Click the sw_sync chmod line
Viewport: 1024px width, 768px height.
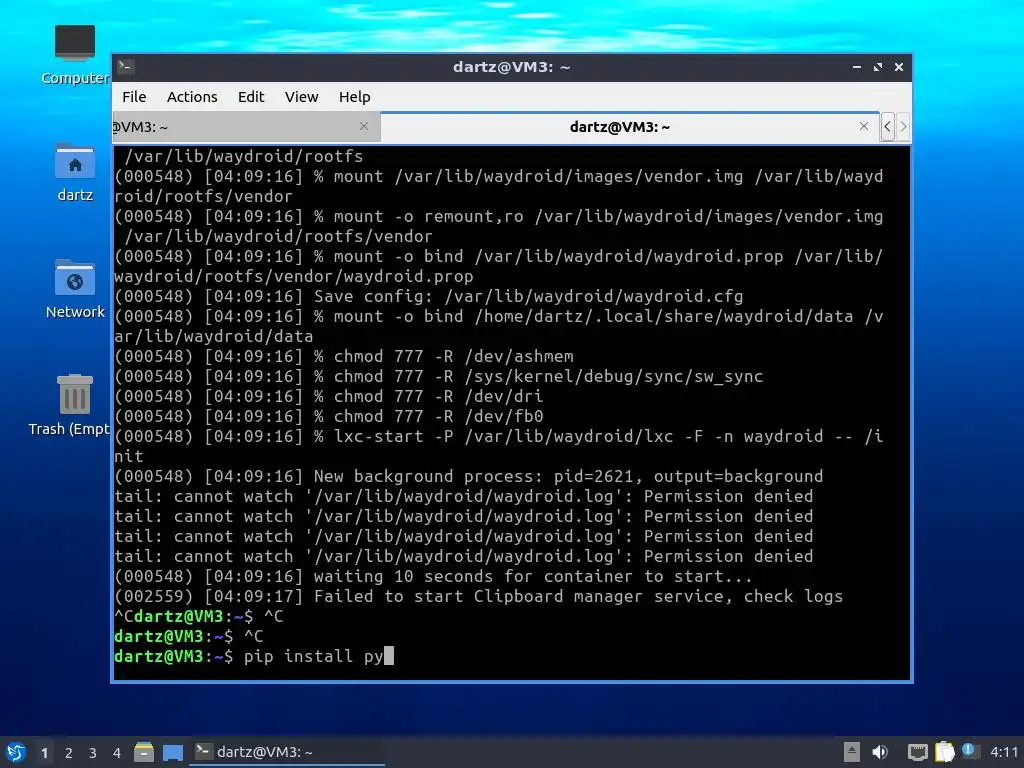coord(439,376)
